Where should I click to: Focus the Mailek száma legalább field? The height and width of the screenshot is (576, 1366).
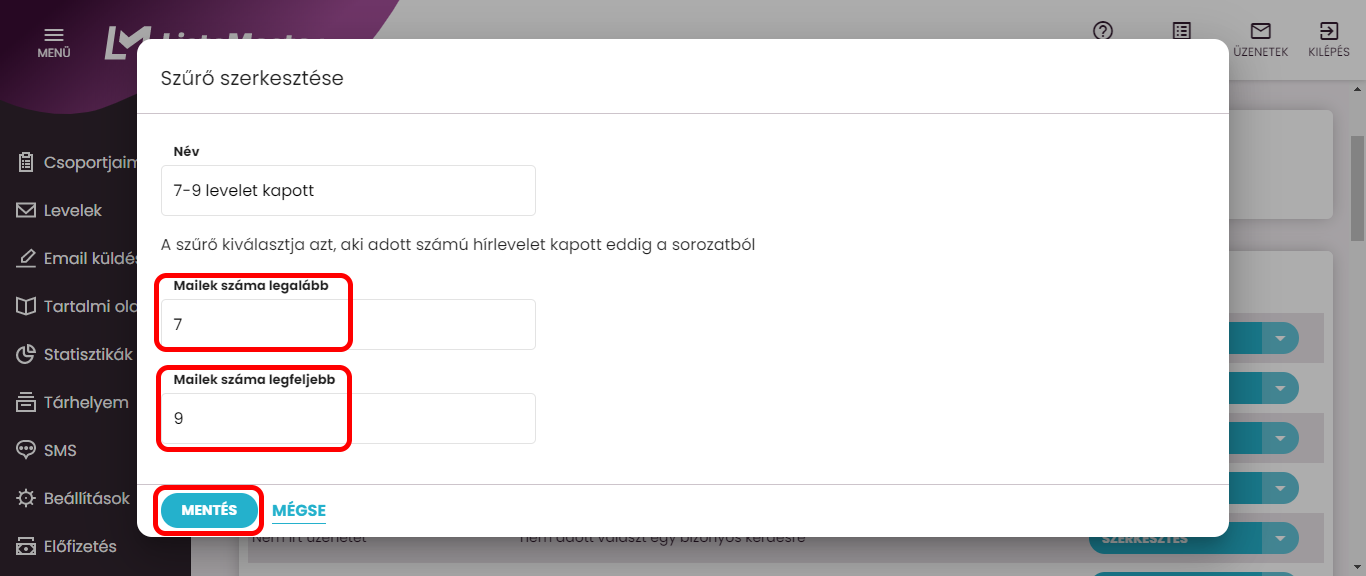click(x=348, y=324)
